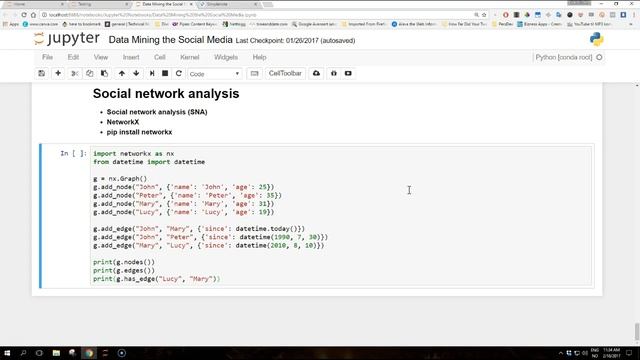Click the import networkx as nx line
The height and width of the screenshot is (360, 640).
point(133,153)
